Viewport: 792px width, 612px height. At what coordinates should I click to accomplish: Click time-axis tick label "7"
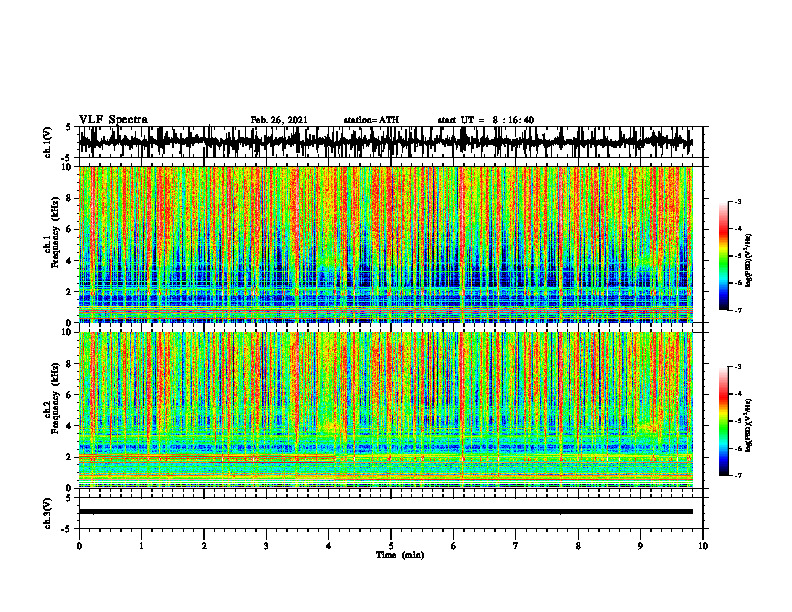516,546
